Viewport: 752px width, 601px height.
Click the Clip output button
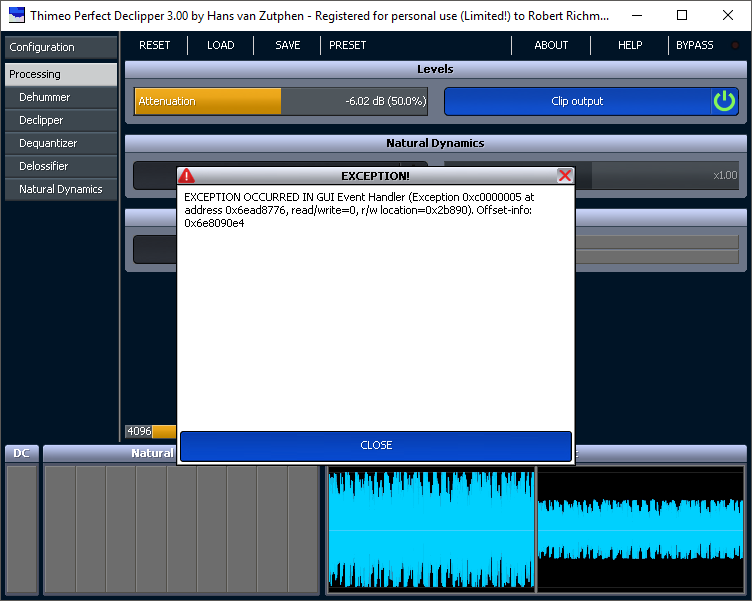pos(577,101)
